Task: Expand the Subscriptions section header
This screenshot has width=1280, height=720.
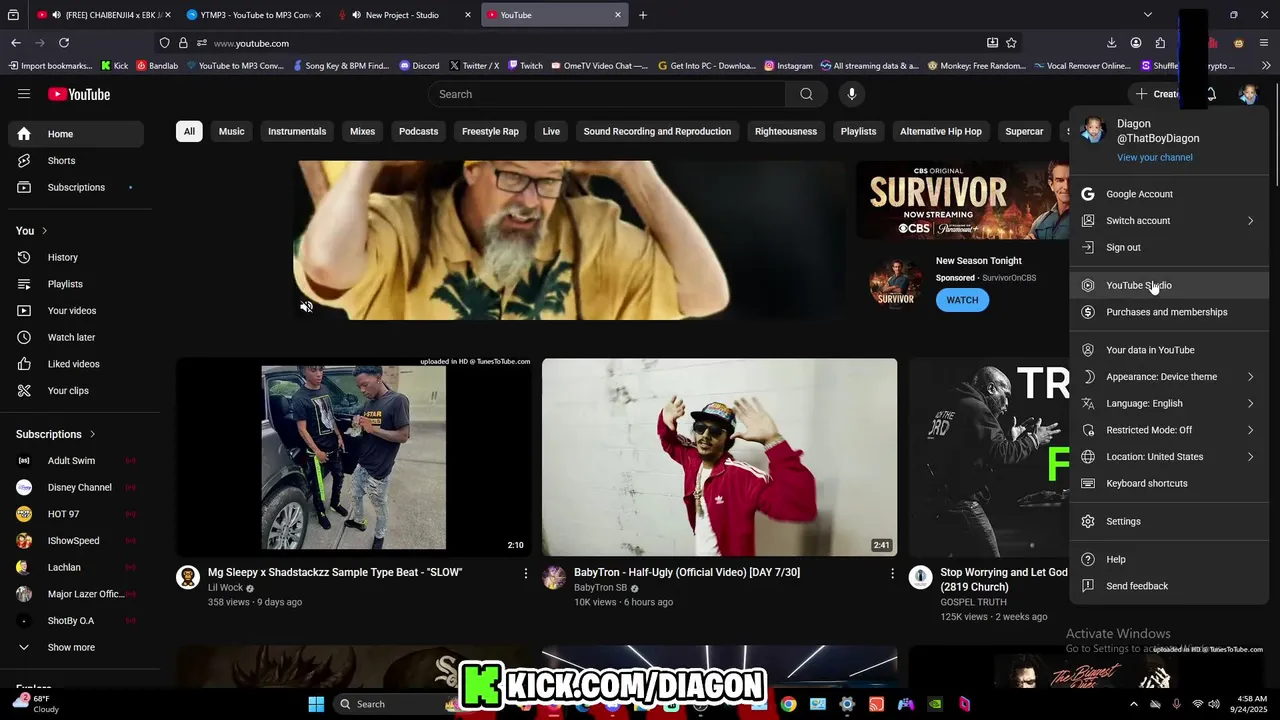Action: click(x=56, y=434)
